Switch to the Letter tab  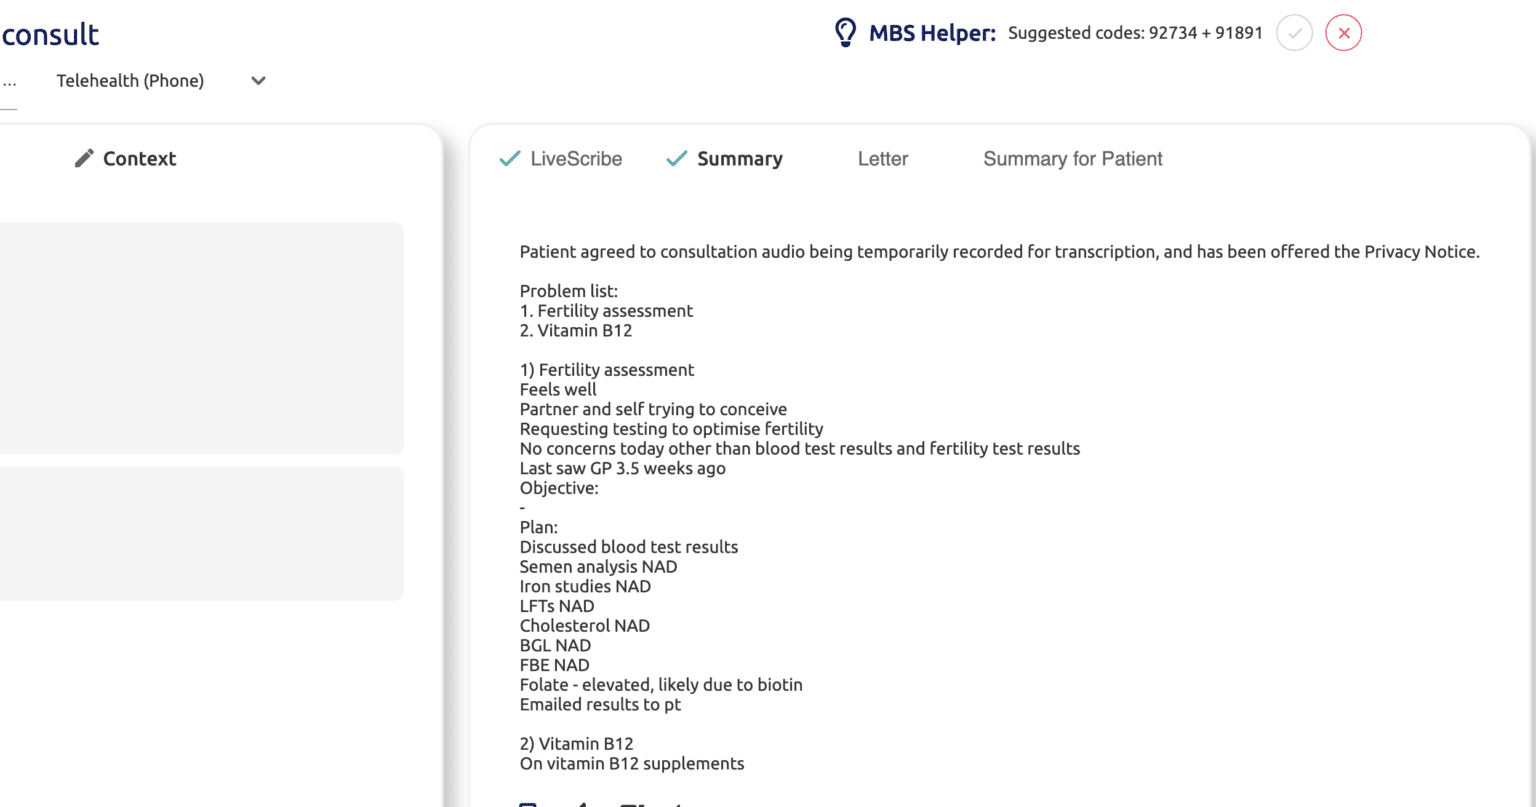(x=882, y=158)
